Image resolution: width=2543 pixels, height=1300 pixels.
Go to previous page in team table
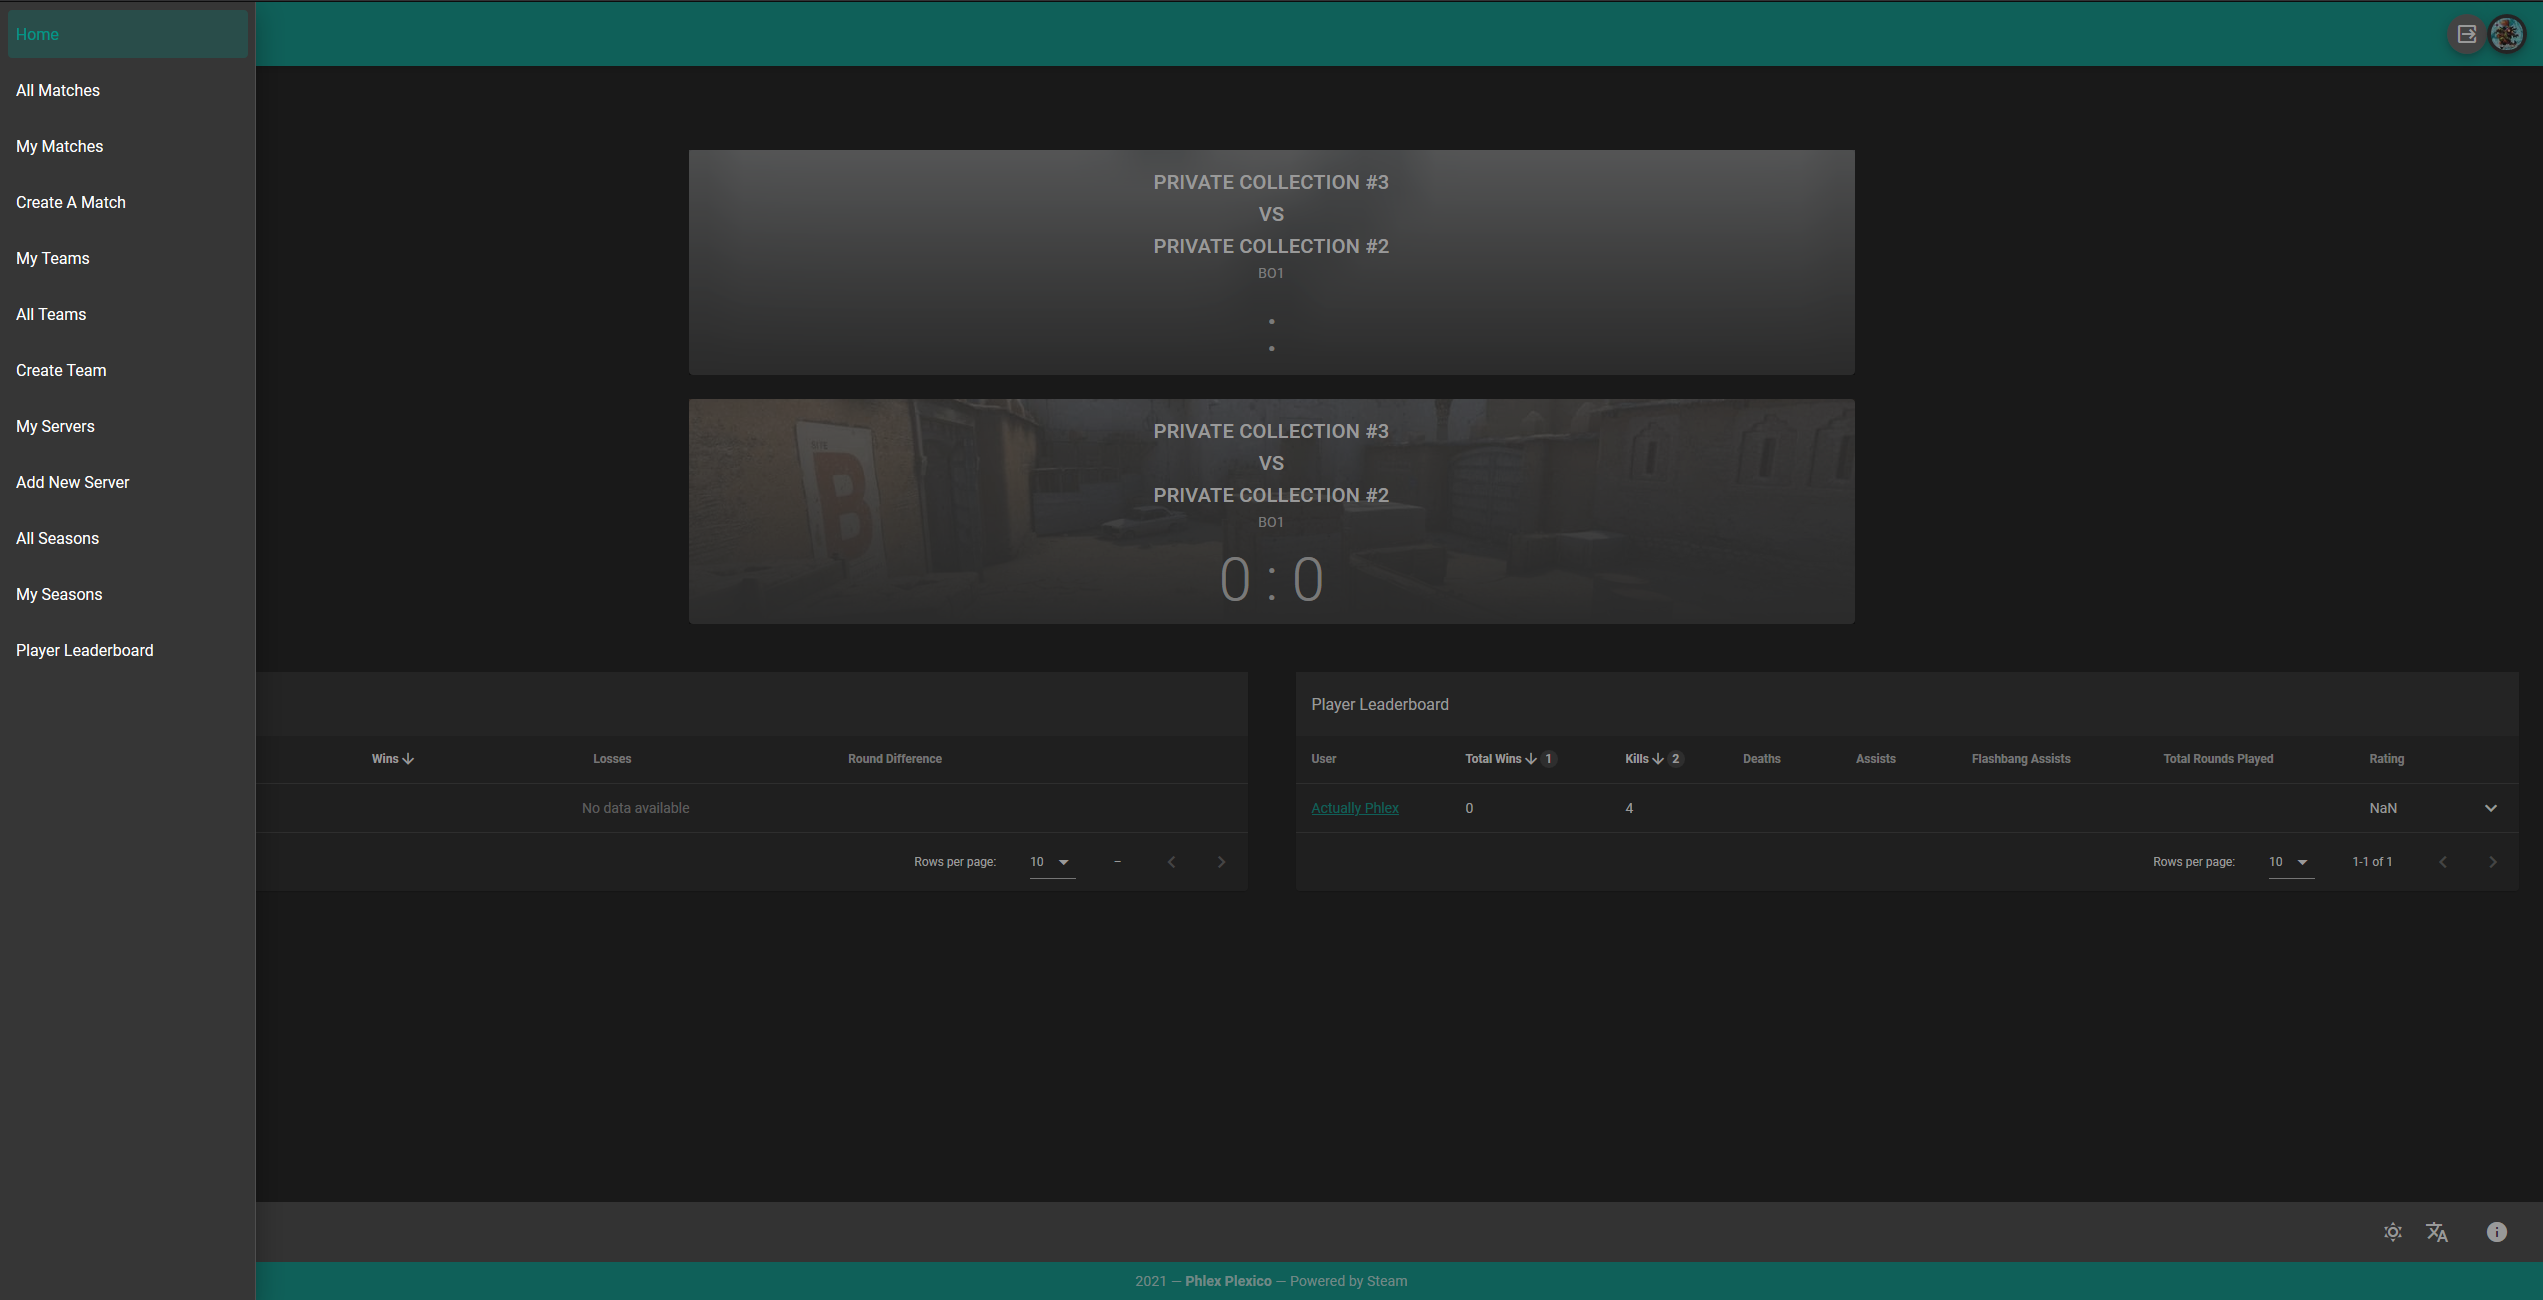[x=1171, y=862]
